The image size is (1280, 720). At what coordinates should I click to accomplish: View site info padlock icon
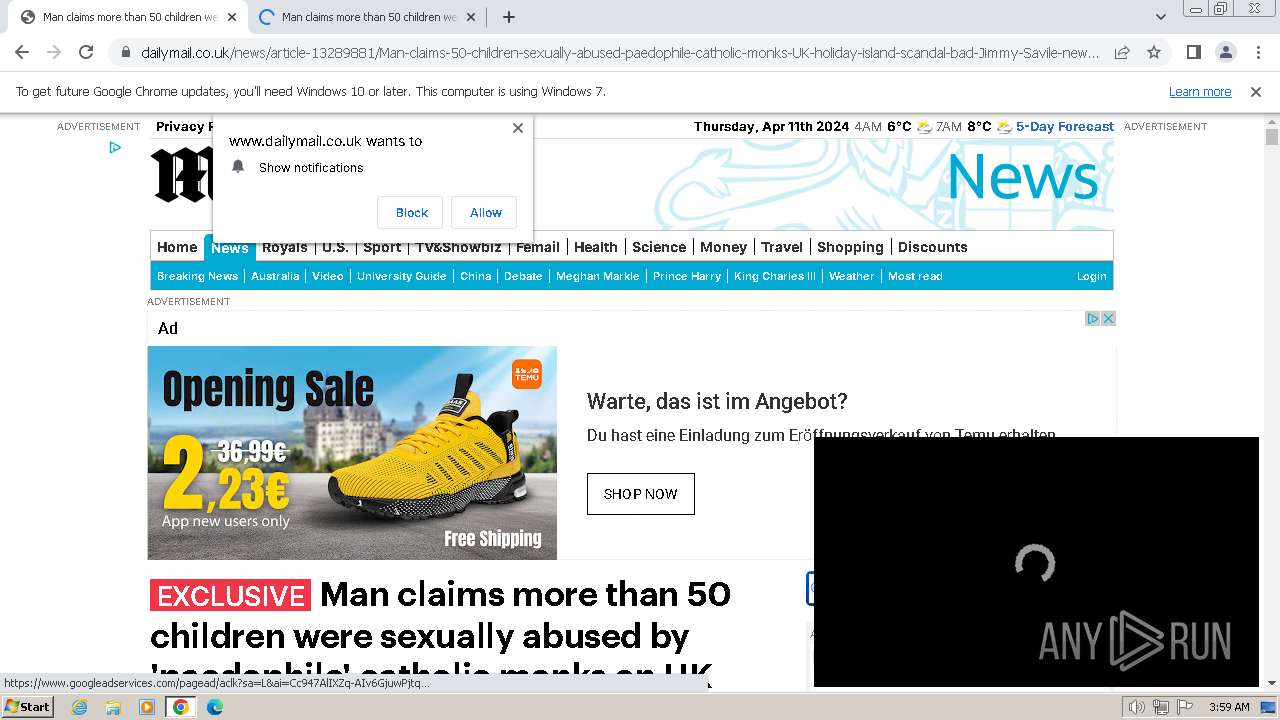coord(124,52)
